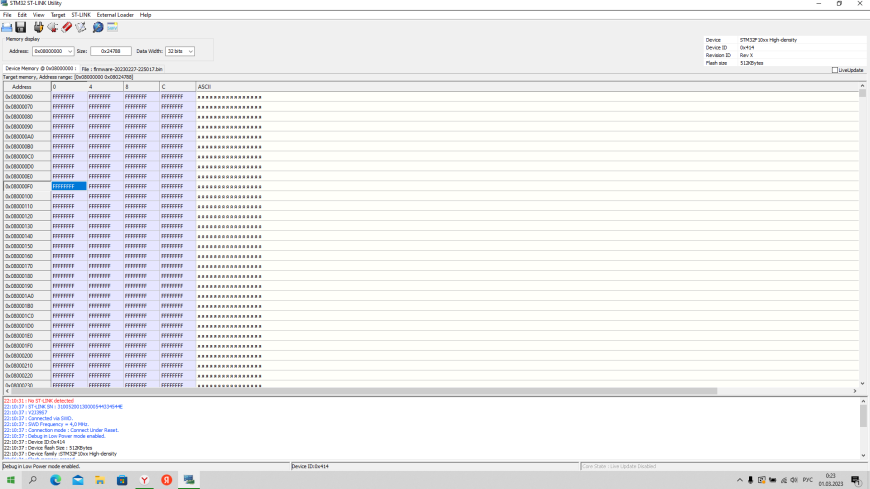
Task: Open the taskbar clock and date
Action: point(831,480)
